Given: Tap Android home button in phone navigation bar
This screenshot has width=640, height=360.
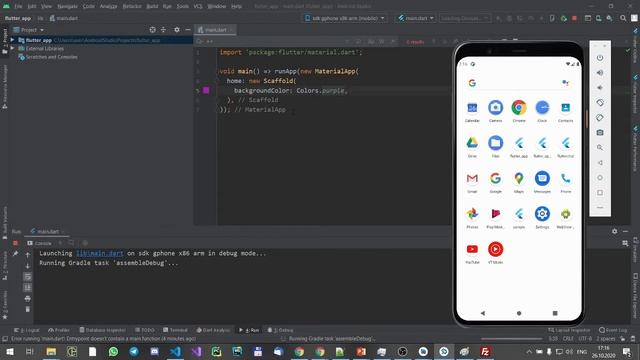Looking at the screenshot, I should tap(519, 313).
